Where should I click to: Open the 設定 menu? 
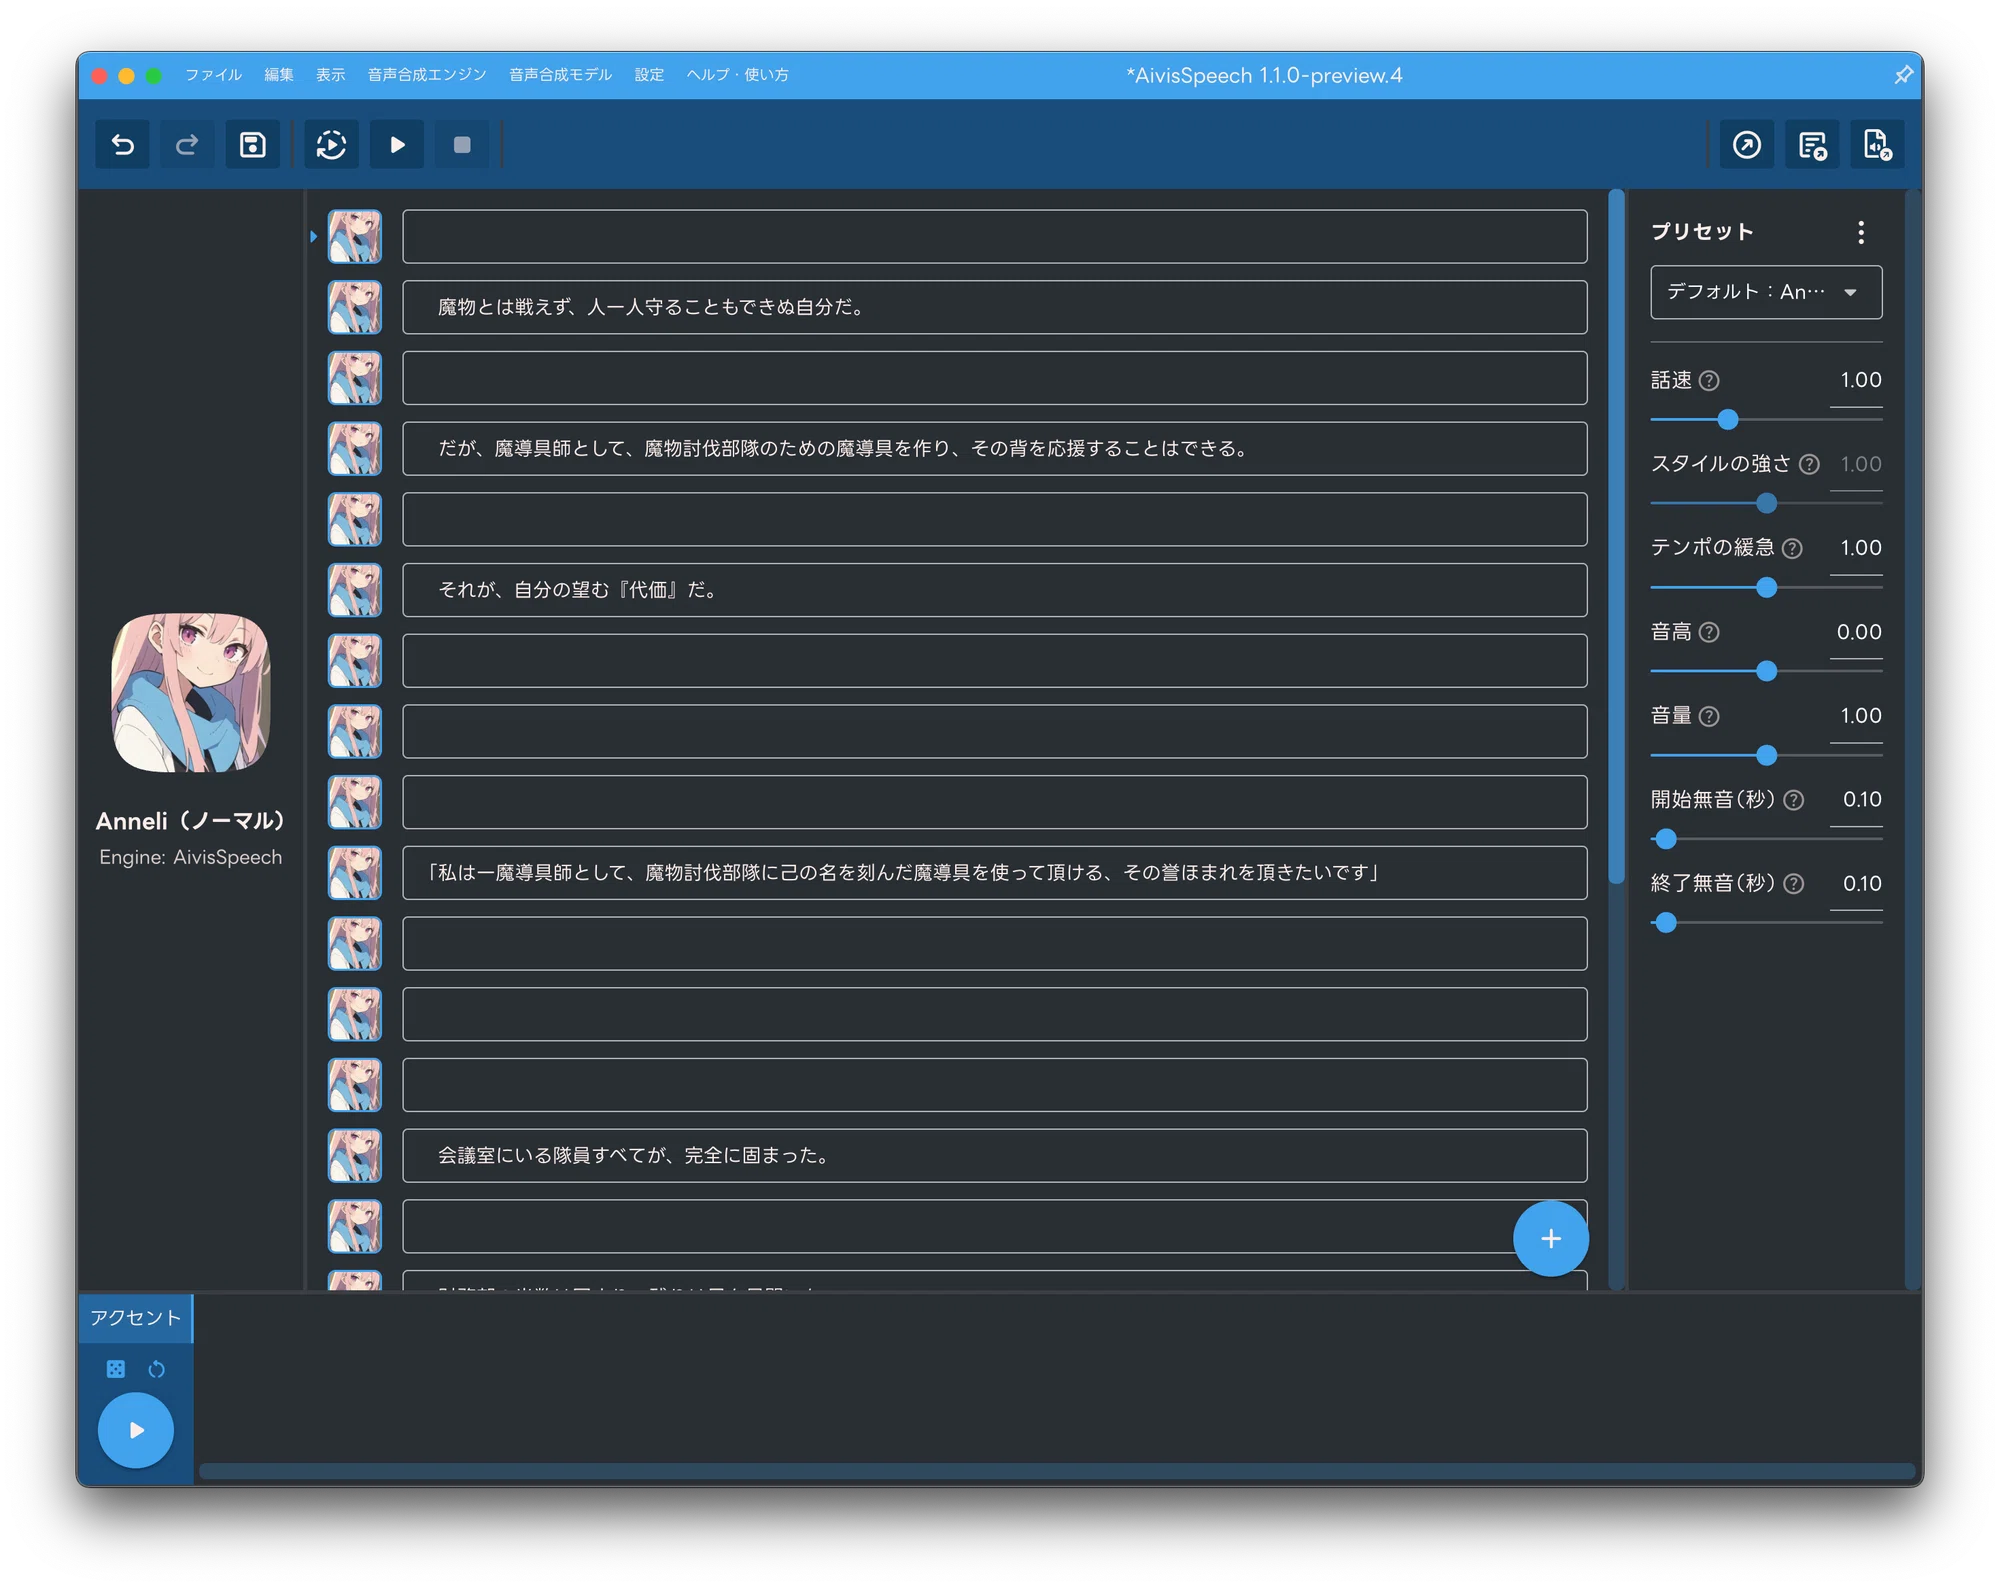[x=649, y=75]
